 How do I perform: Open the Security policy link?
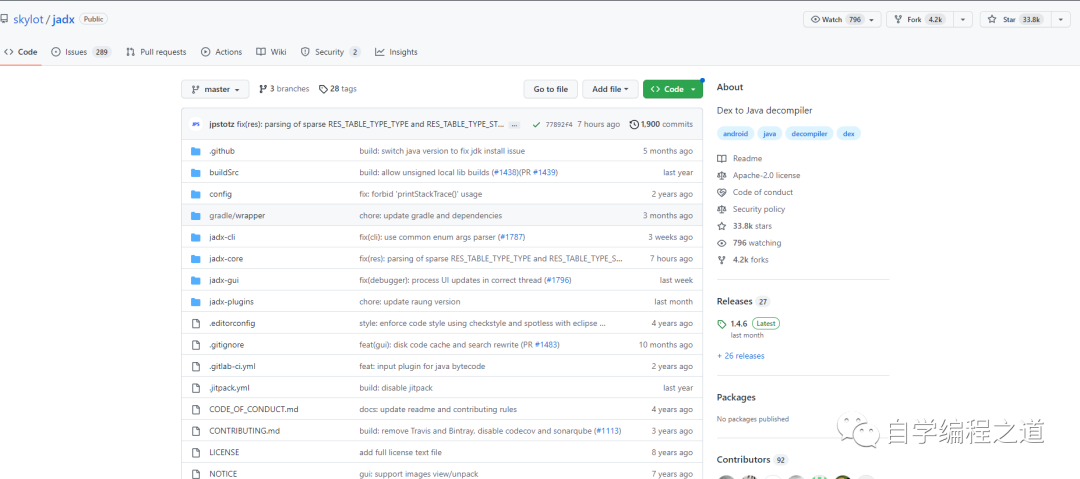click(x=758, y=209)
